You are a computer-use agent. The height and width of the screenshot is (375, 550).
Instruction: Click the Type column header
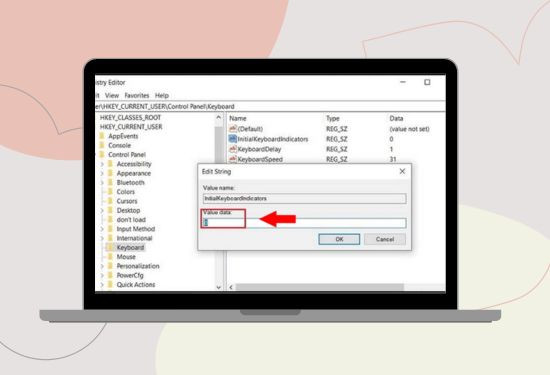333,118
